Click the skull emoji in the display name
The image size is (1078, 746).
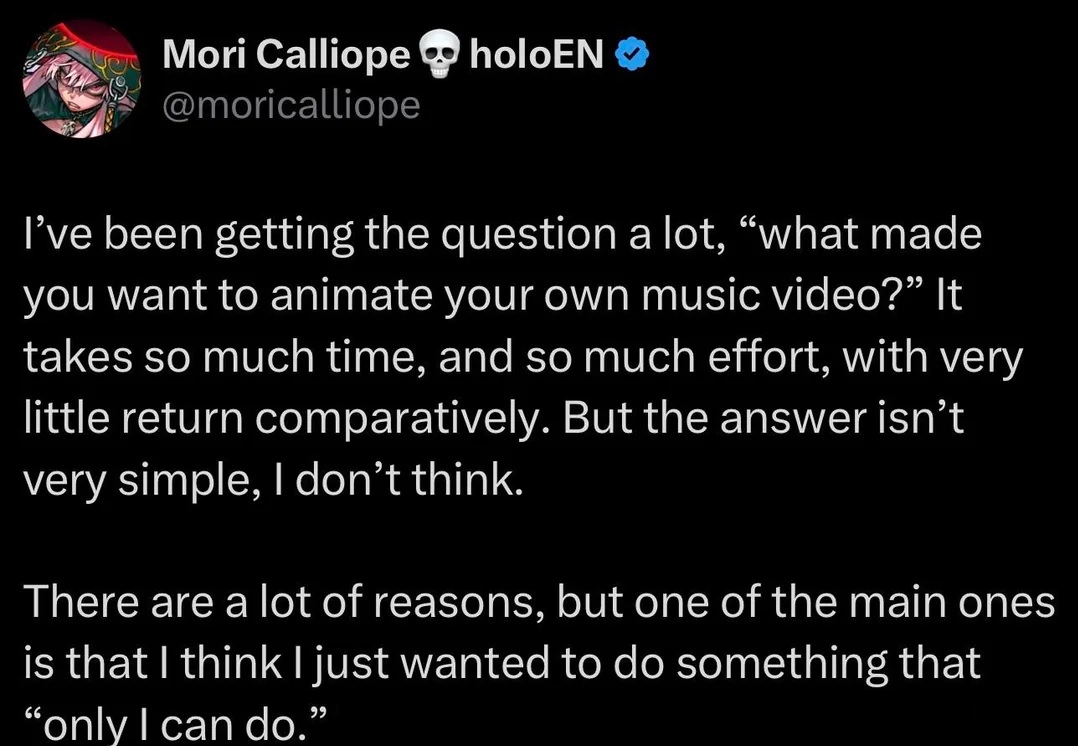pyautogui.click(x=439, y=56)
